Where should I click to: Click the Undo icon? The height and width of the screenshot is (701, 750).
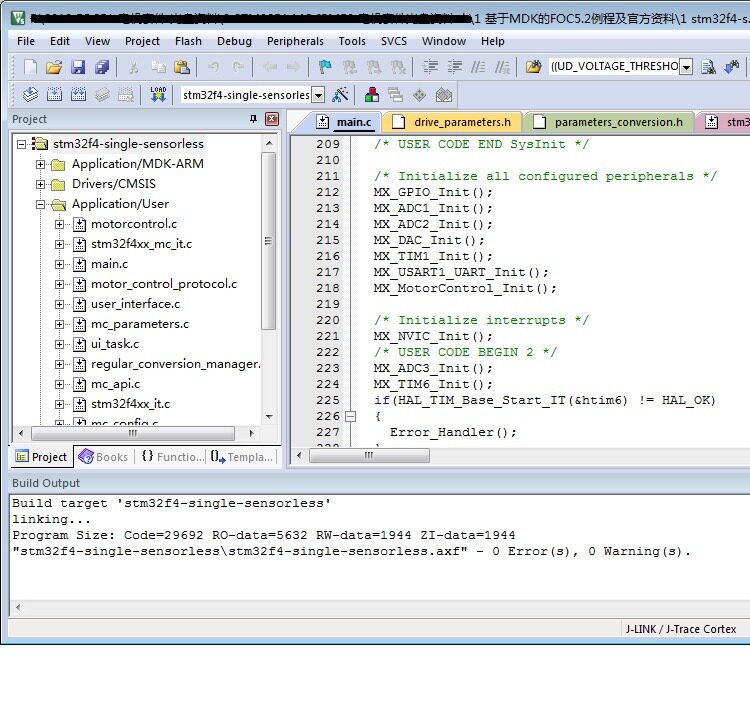point(214,67)
